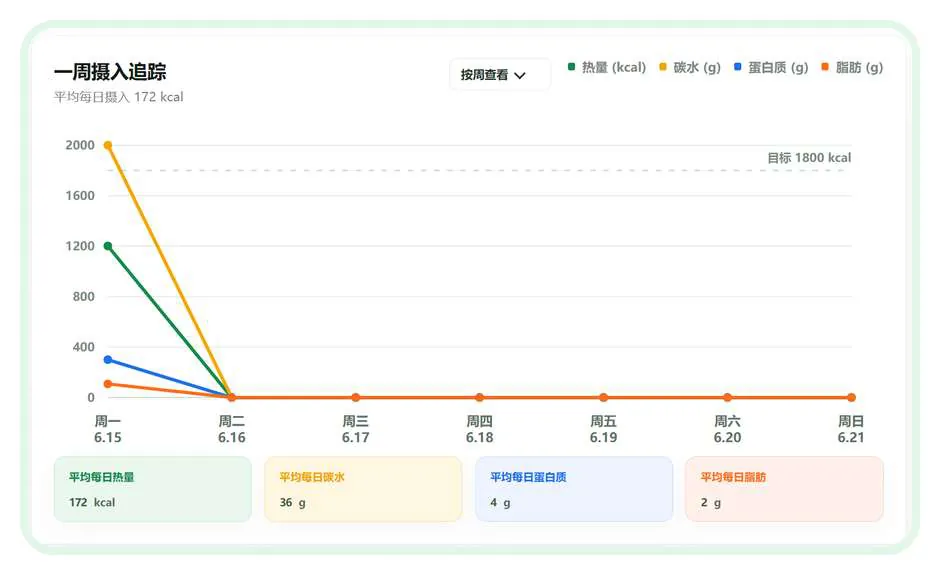Click the 目标 1800 kcal goal label

coord(809,158)
